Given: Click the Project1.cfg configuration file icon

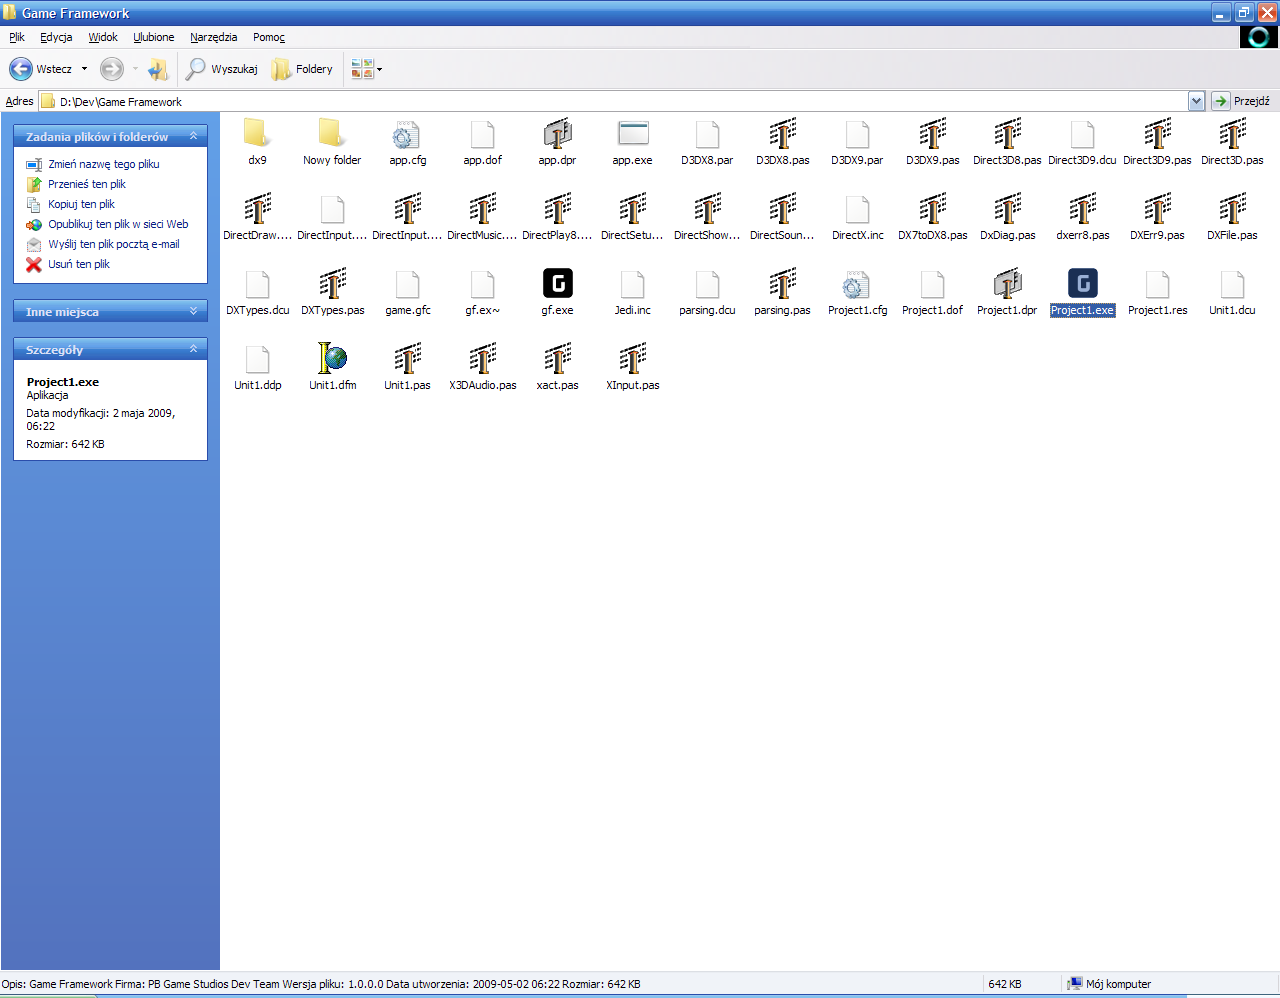Looking at the screenshot, I should (x=857, y=284).
